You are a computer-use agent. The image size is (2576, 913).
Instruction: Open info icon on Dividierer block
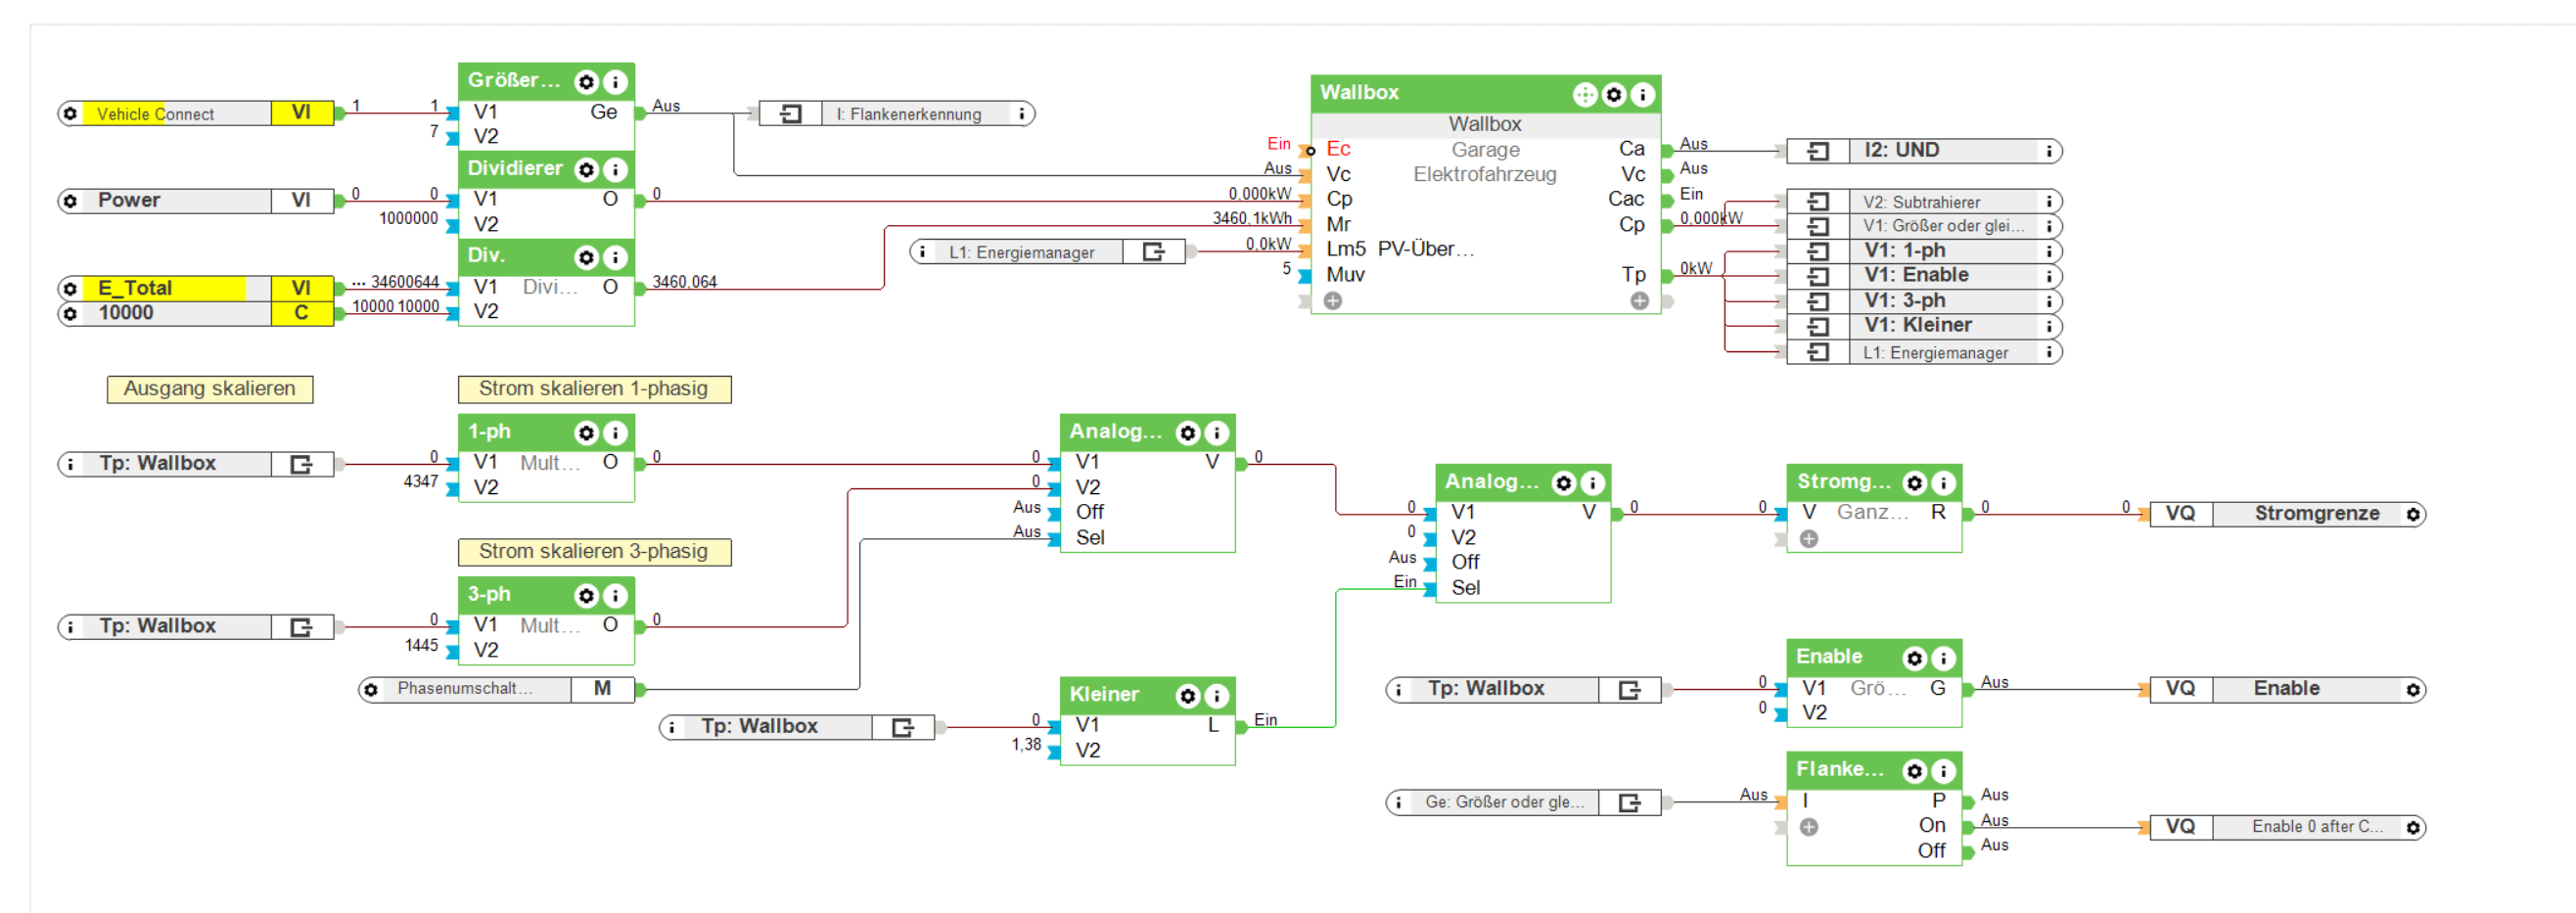pyautogui.click(x=616, y=170)
